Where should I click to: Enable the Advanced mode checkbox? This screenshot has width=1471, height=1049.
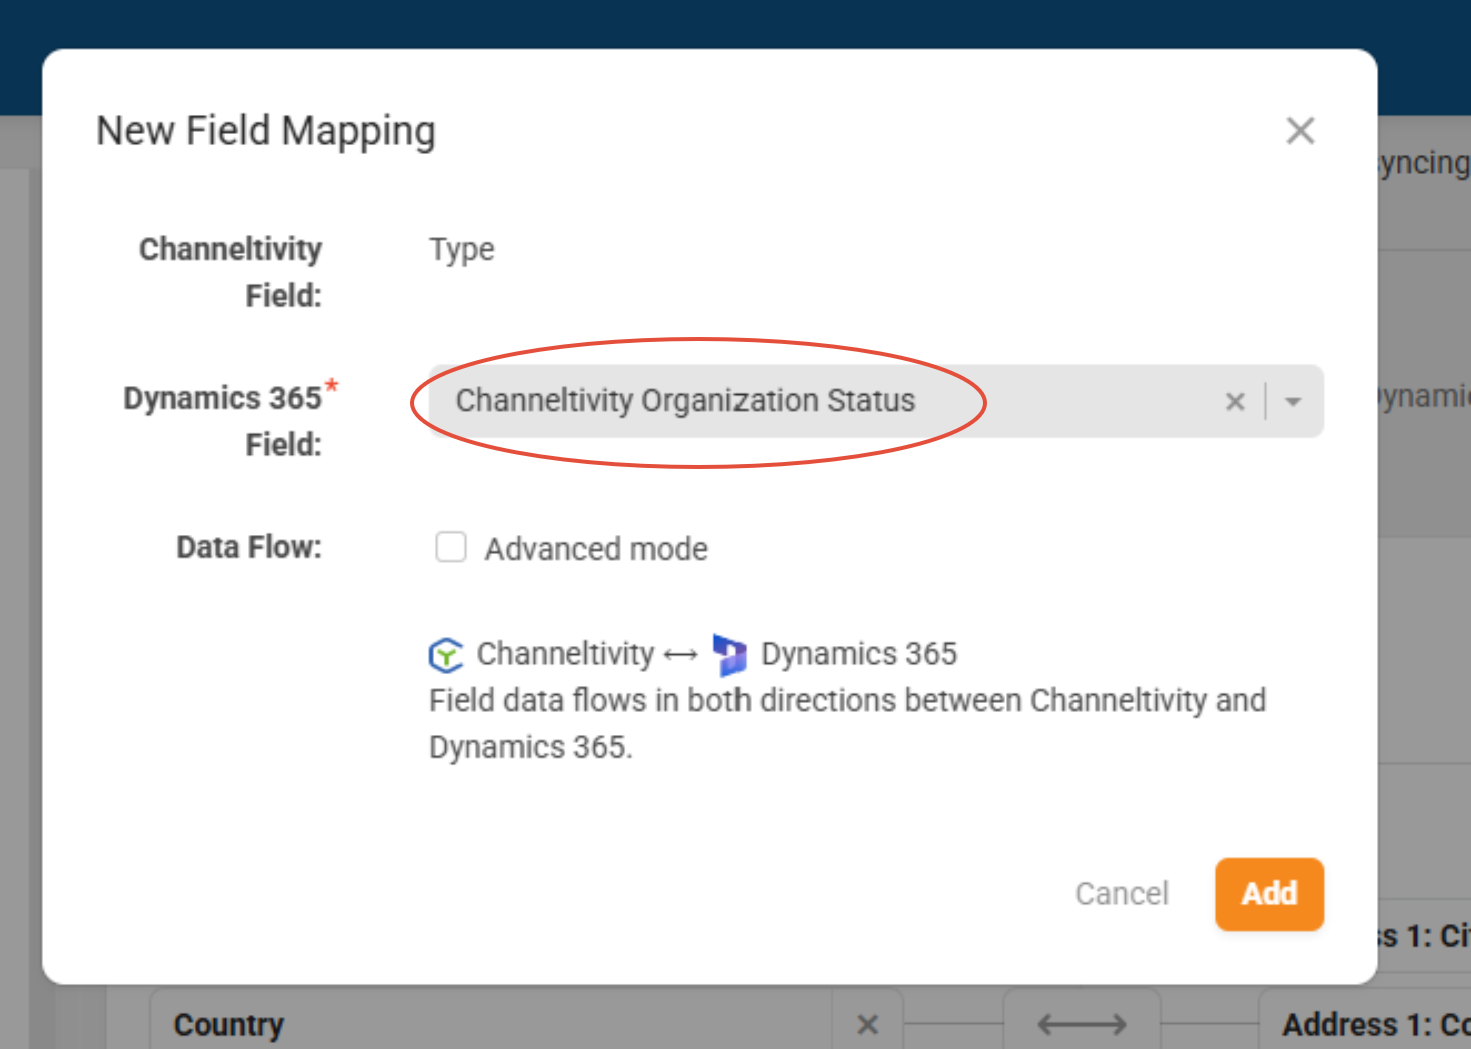coord(451,547)
